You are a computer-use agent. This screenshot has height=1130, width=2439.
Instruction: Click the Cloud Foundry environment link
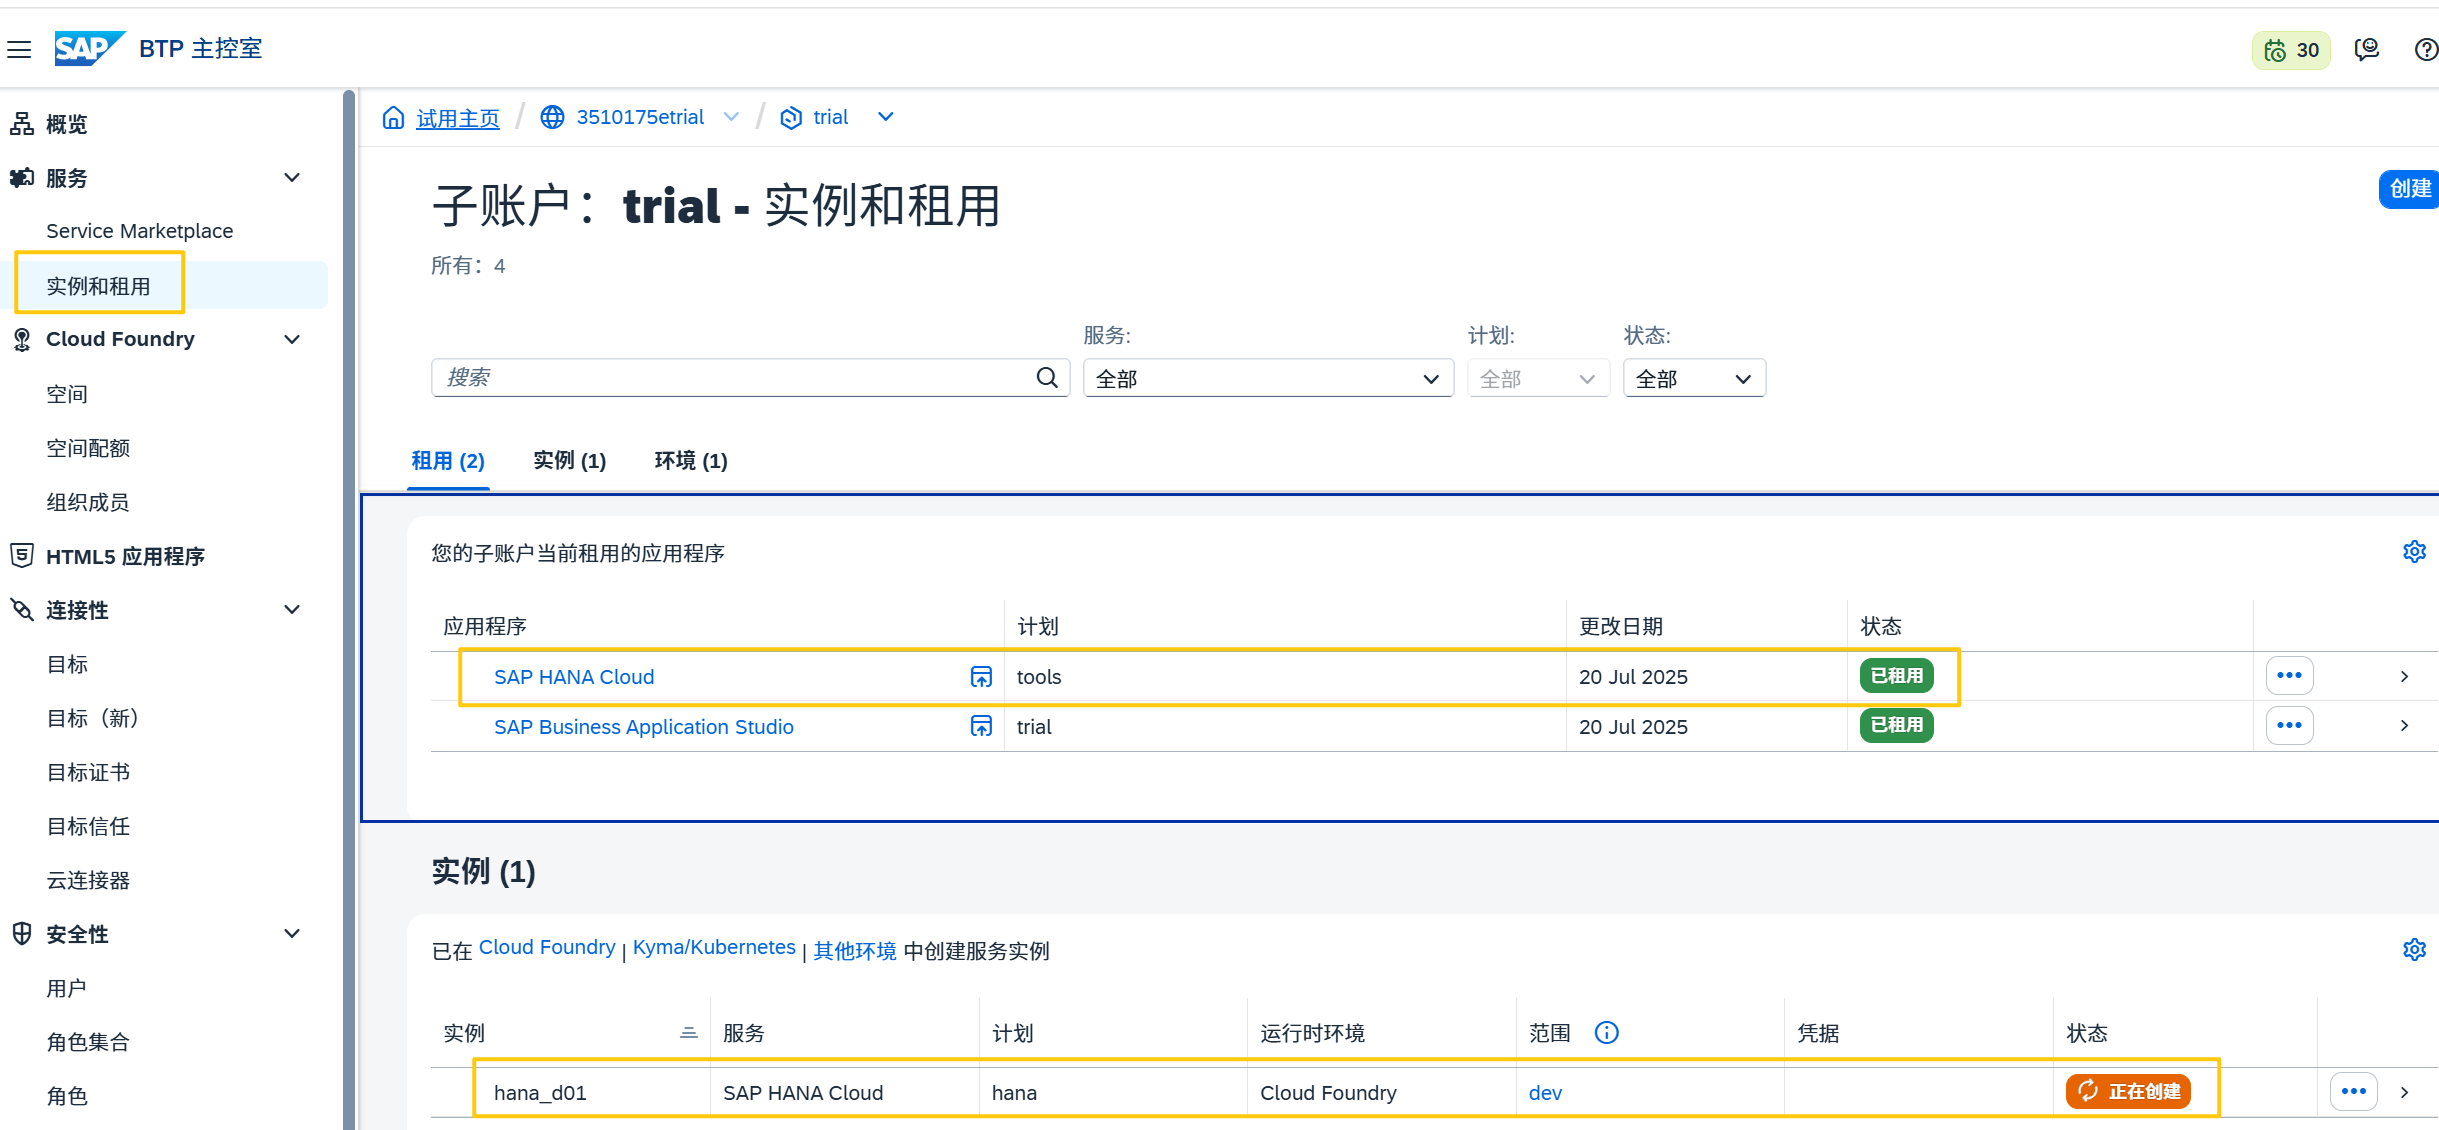pos(547,947)
